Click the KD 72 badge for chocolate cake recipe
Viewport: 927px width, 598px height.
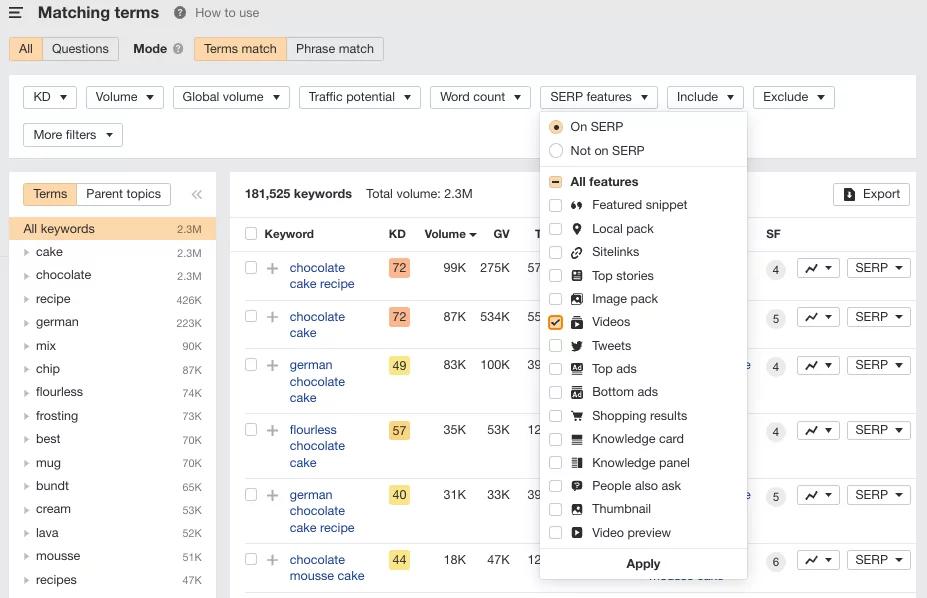click(x=399, y=268)
